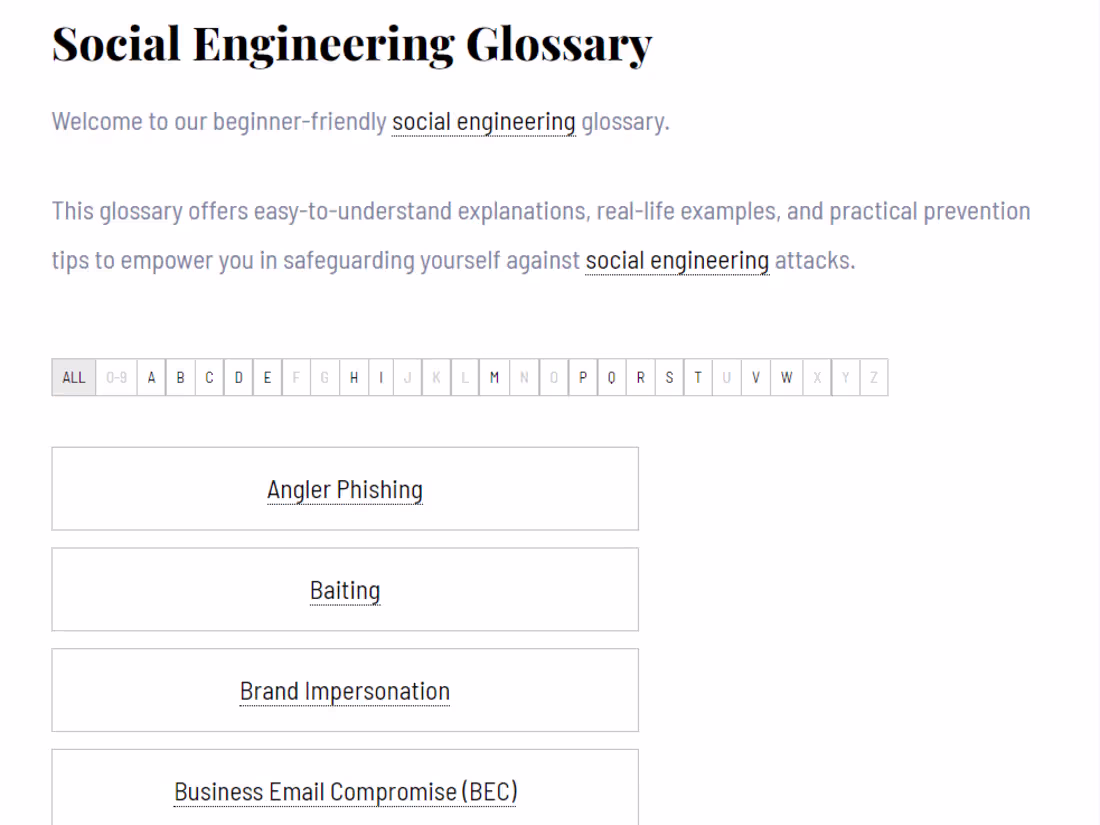1100x825 pixels.
Task: Select the S letter filter
Action: pos(668,377)
